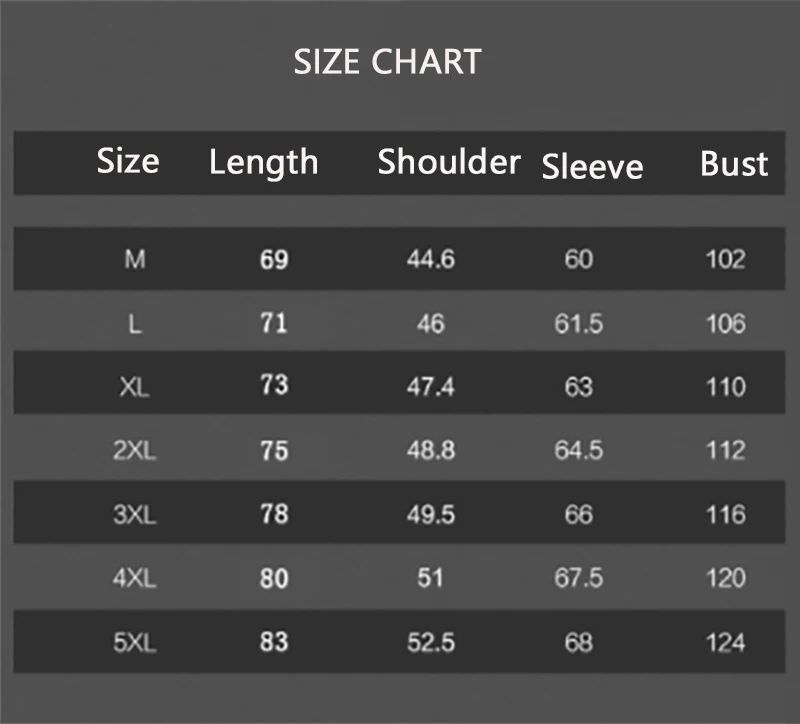The image size is (800, 724).
Task: Select the XL size row label
Action: [135, 387]
